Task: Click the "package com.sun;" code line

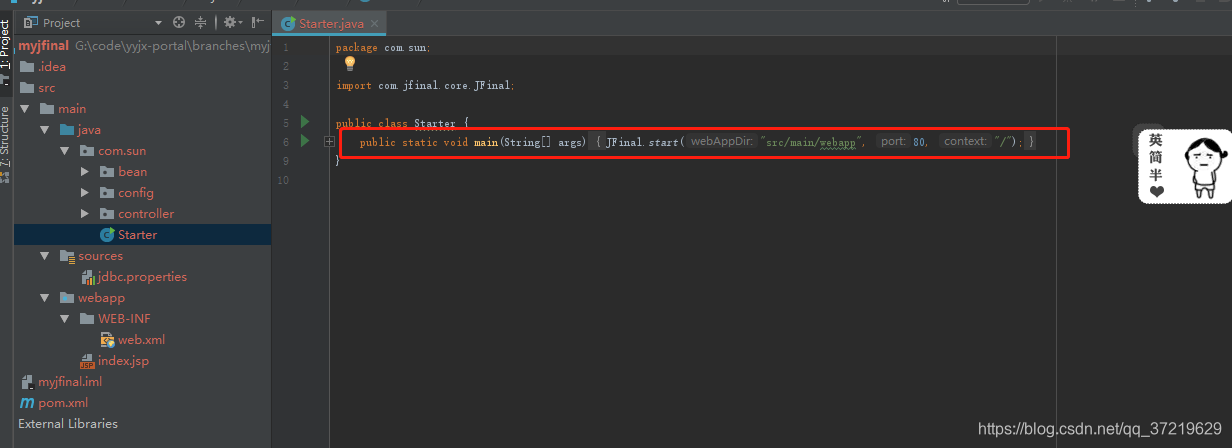Action: click(383, 47)
